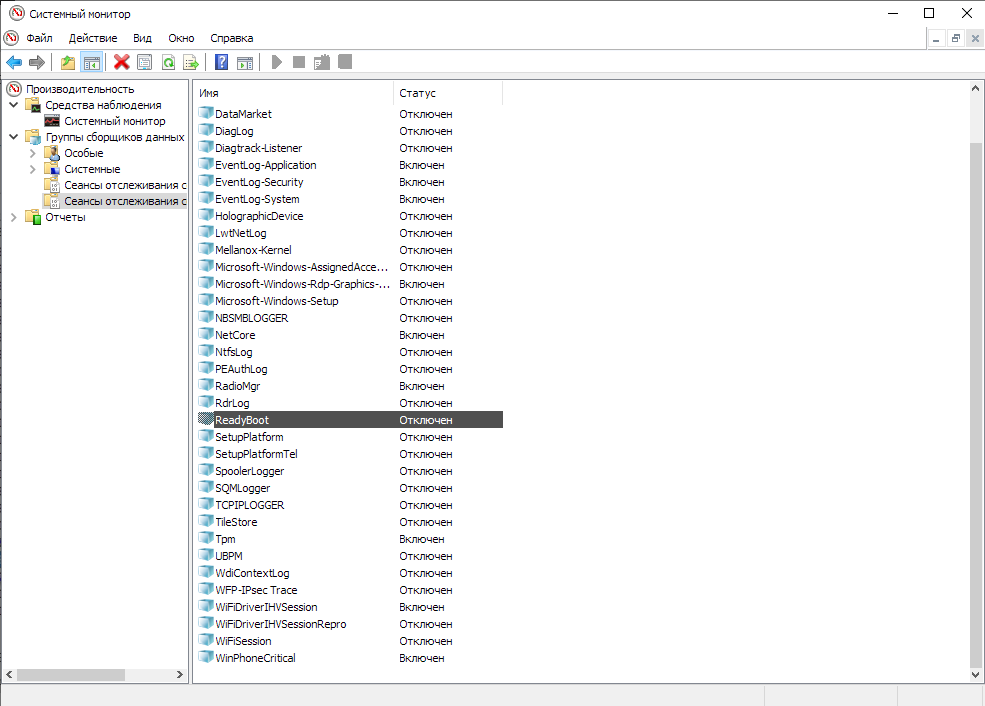Image resolution: width=985 pixels, height=706 pixels.
Task: Click the tree pane scroll right arrow
Action: 180,675
